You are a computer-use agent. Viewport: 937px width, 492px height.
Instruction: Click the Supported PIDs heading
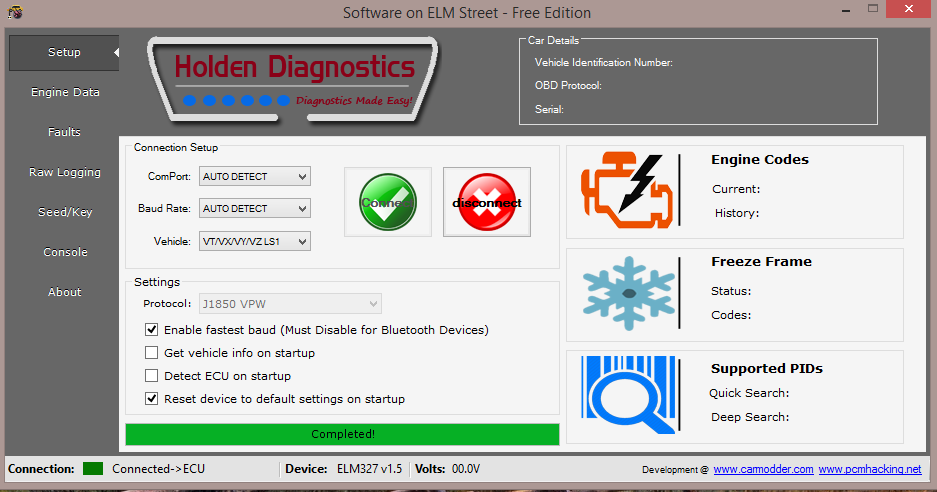767,368
